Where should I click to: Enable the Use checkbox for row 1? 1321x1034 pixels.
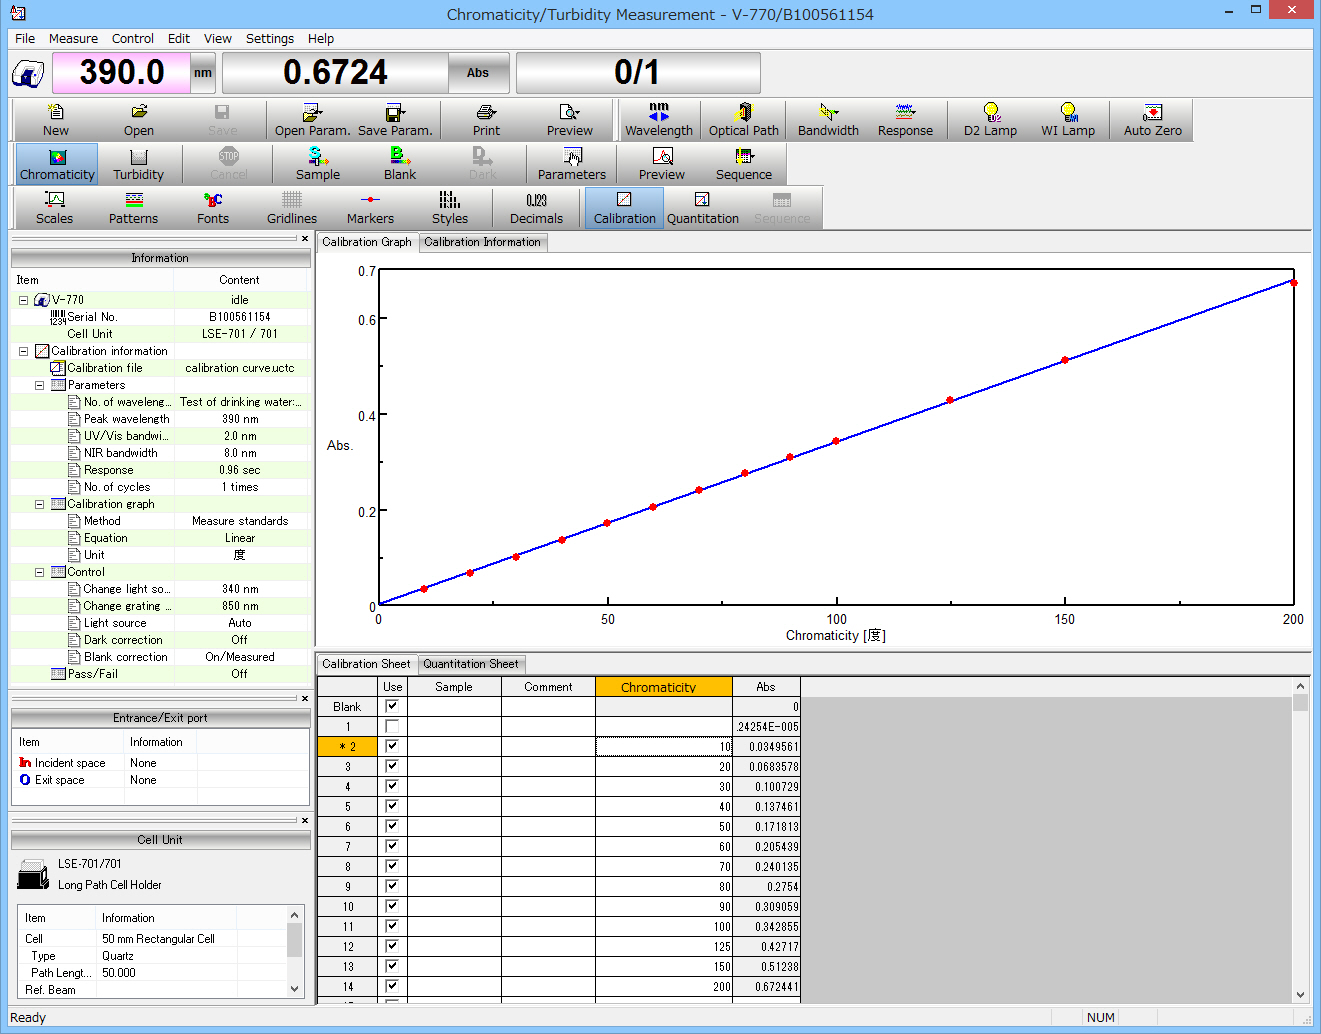[392, 726]
